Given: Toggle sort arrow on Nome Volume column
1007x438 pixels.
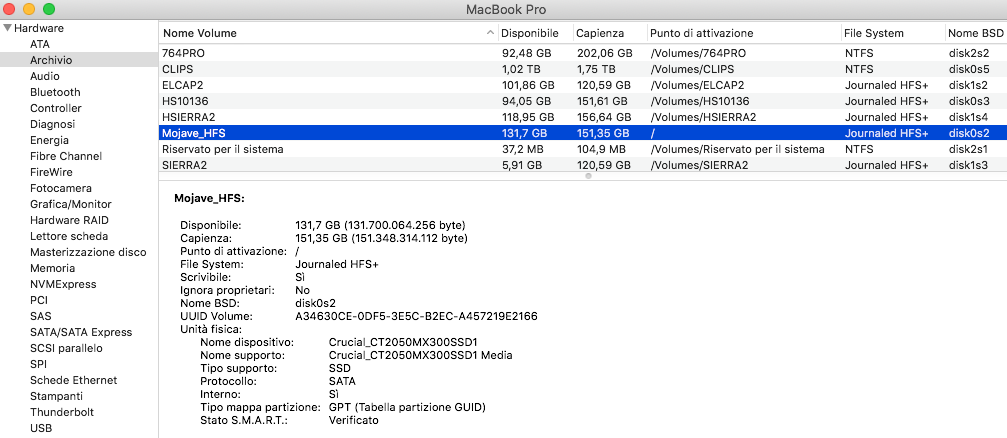Looking at the screenshot, I should coord(490,33).
